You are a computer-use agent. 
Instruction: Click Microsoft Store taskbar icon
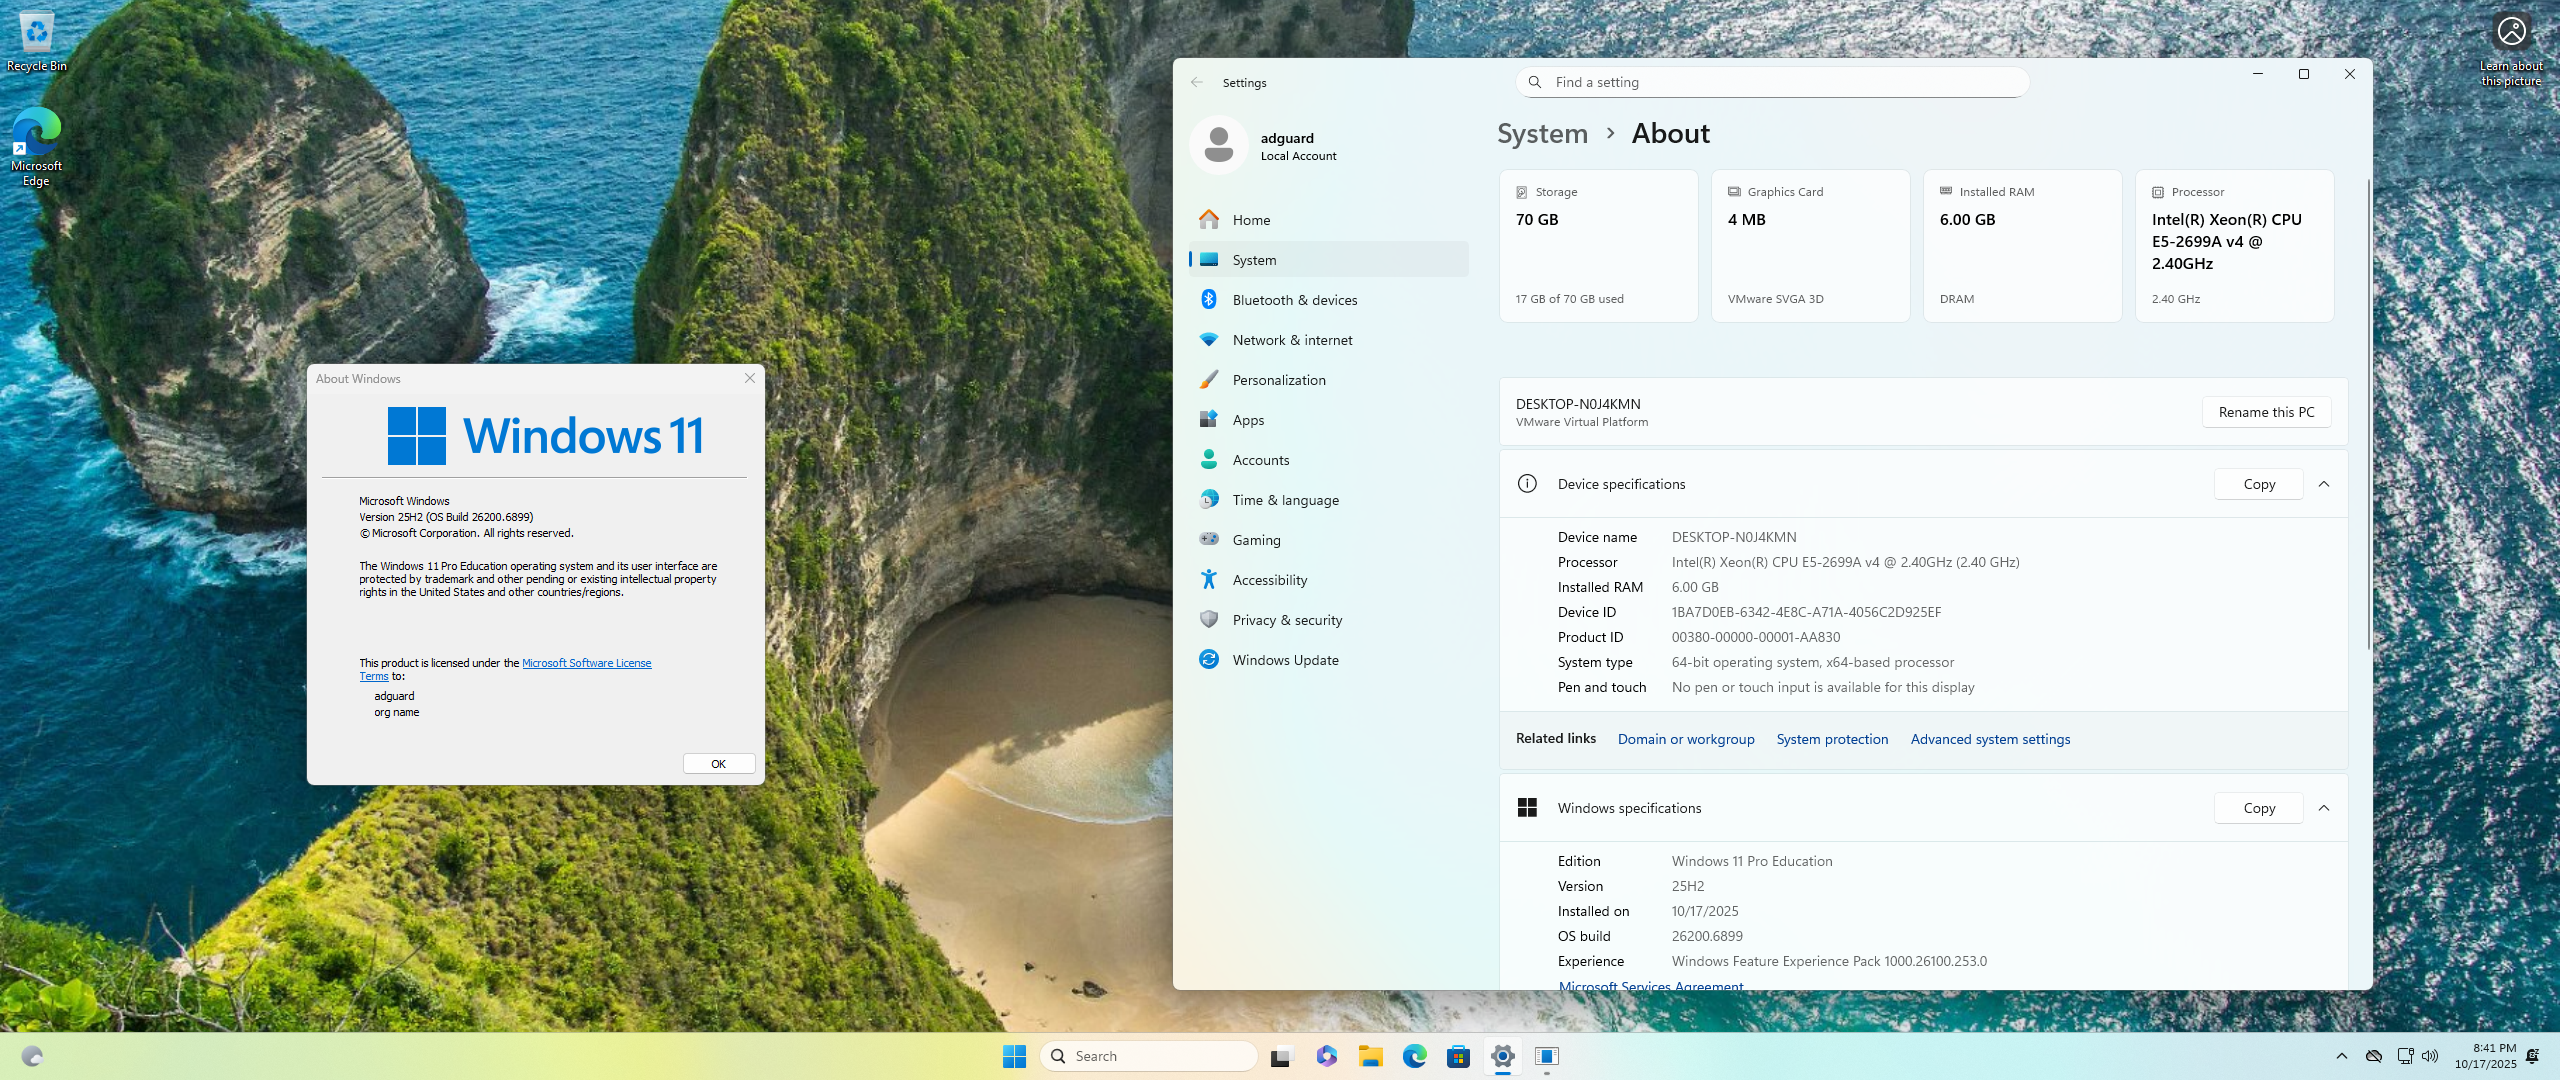pos(1458,1056)
